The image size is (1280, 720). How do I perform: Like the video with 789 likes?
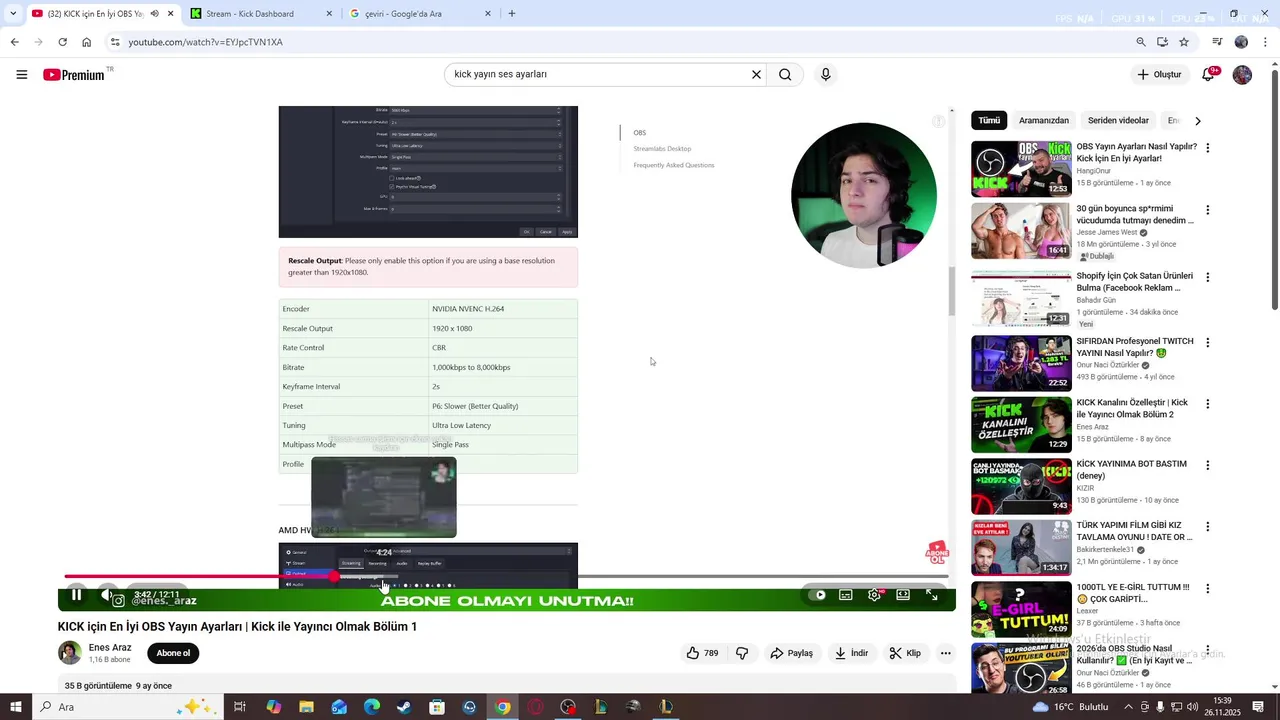pos(702,653)
